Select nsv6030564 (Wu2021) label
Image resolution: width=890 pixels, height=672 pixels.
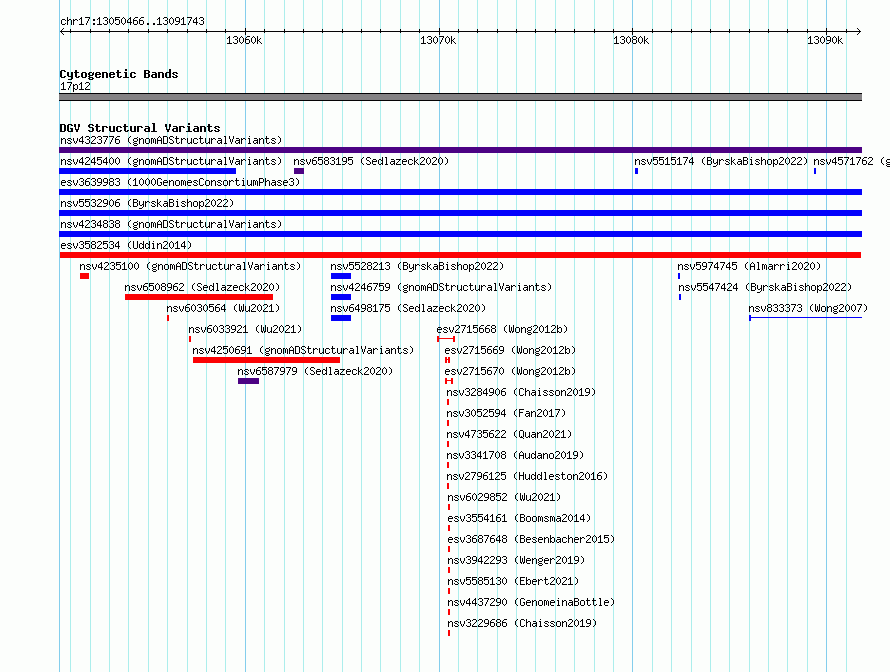pyautogui.click(x=223, y=308)
